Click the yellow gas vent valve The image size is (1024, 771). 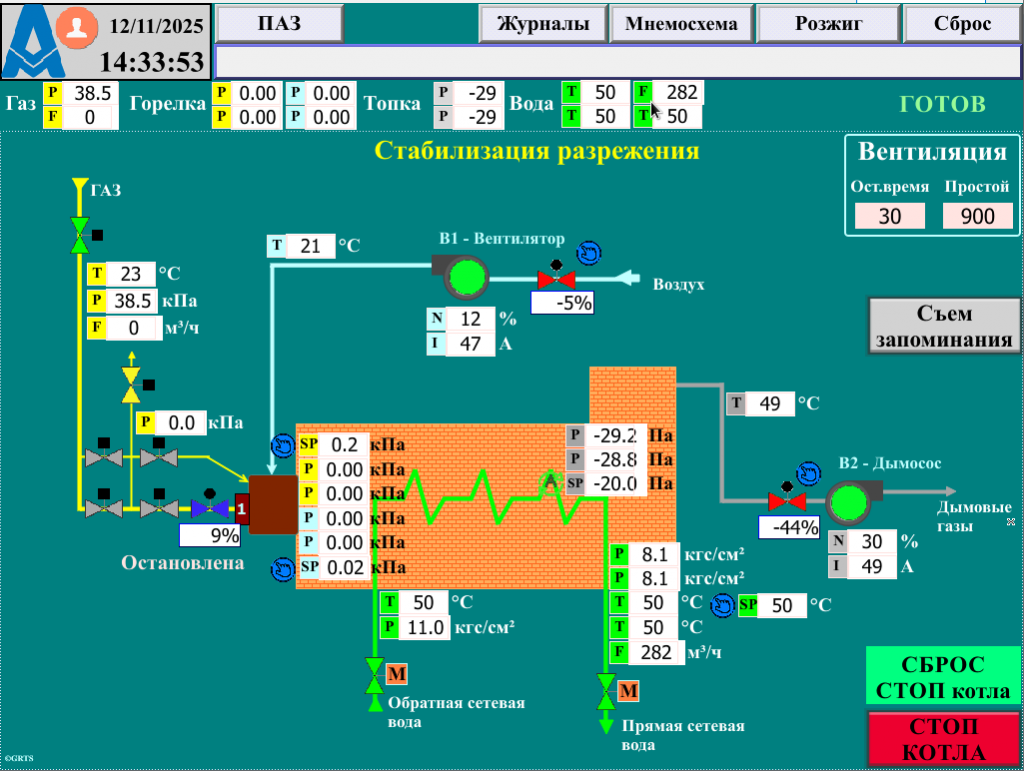click(131, 384)
